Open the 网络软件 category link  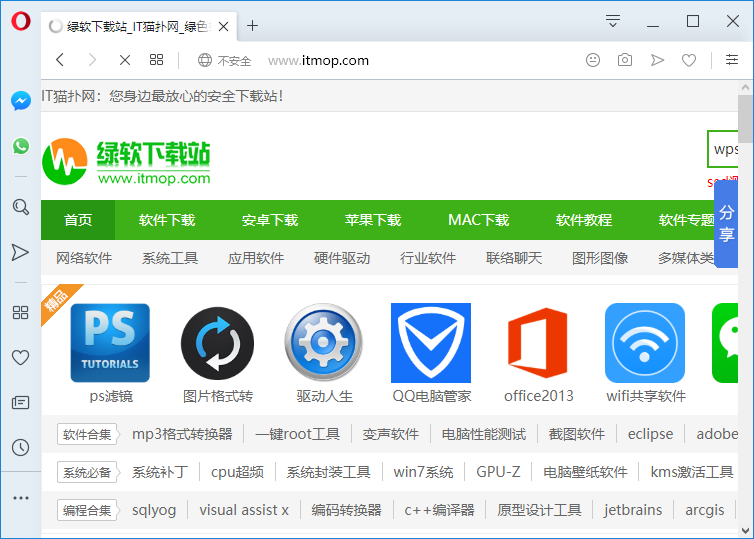coord(84,258)
